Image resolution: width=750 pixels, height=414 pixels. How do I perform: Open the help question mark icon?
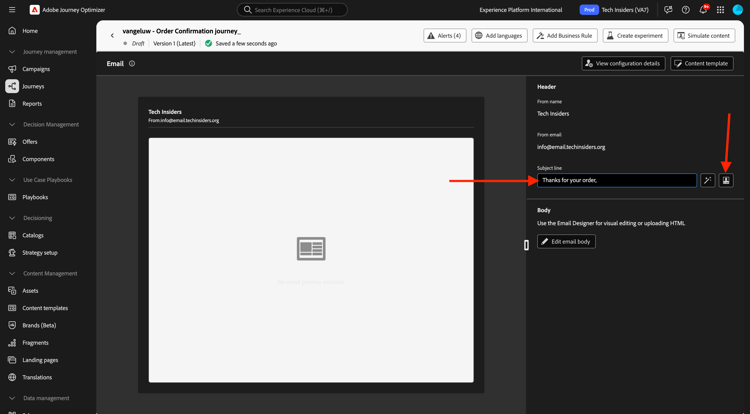pyautogui.click(x=685, y=10)
